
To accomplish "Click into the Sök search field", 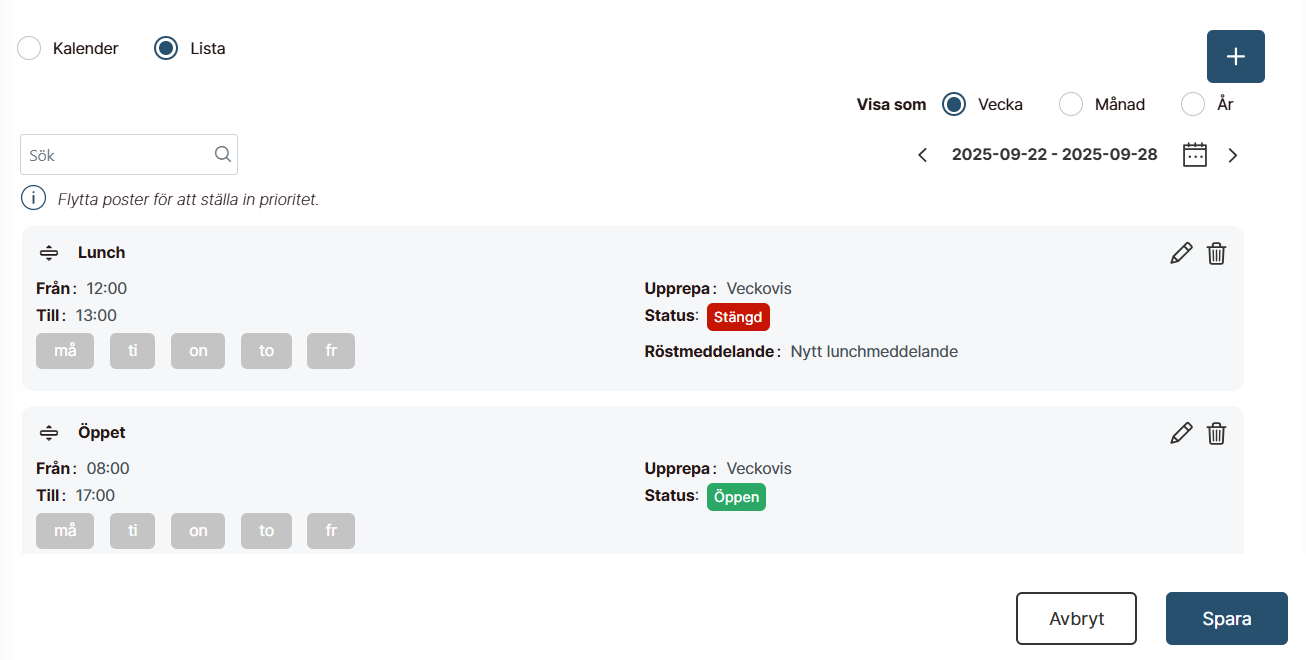I will click(x=118, y=155).
